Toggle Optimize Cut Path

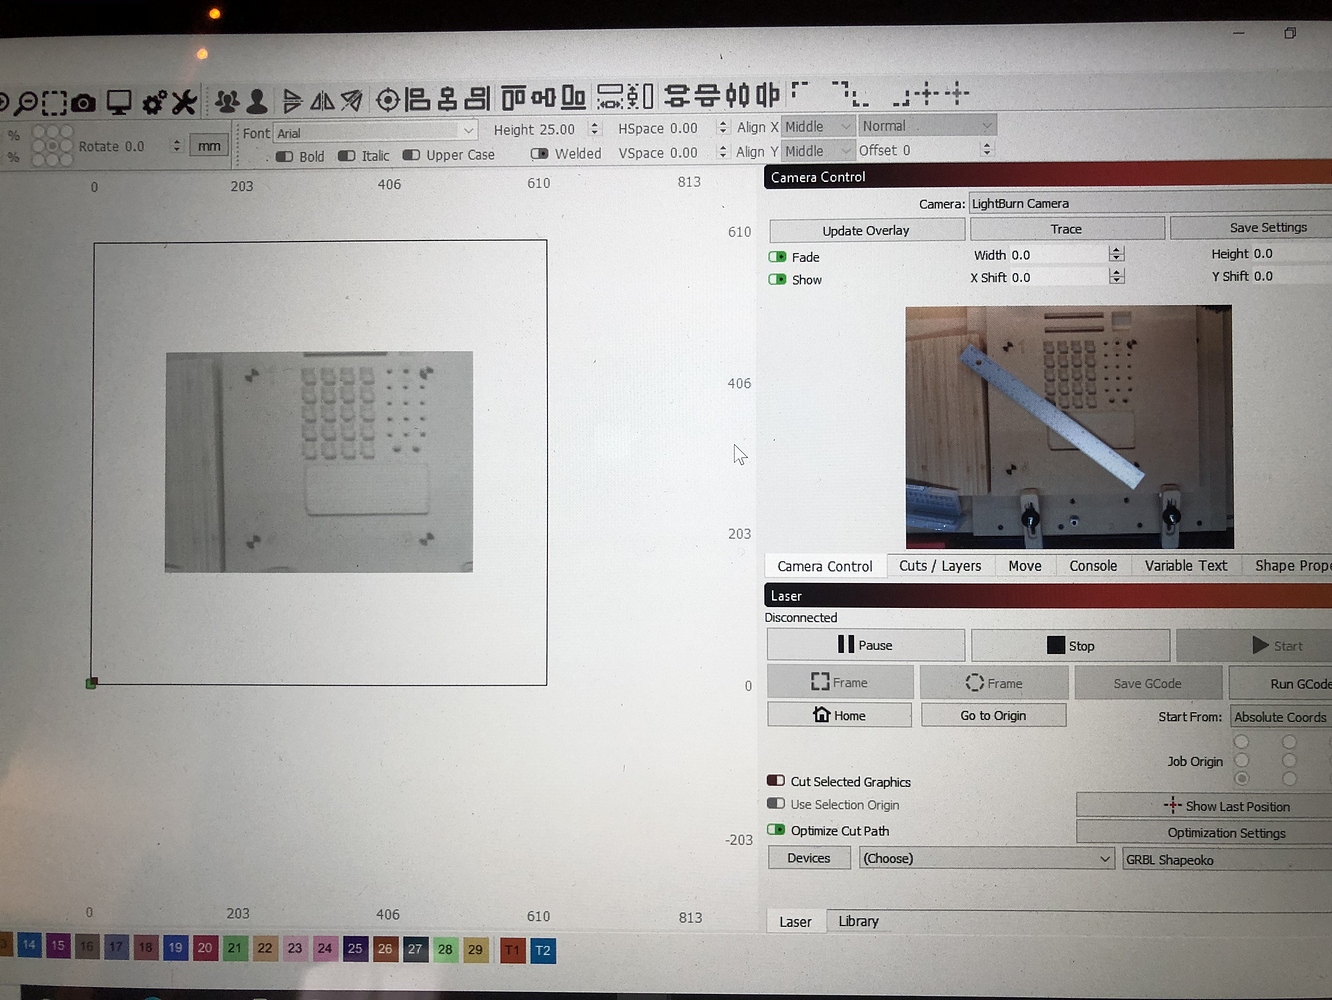[x=777, y=829]
